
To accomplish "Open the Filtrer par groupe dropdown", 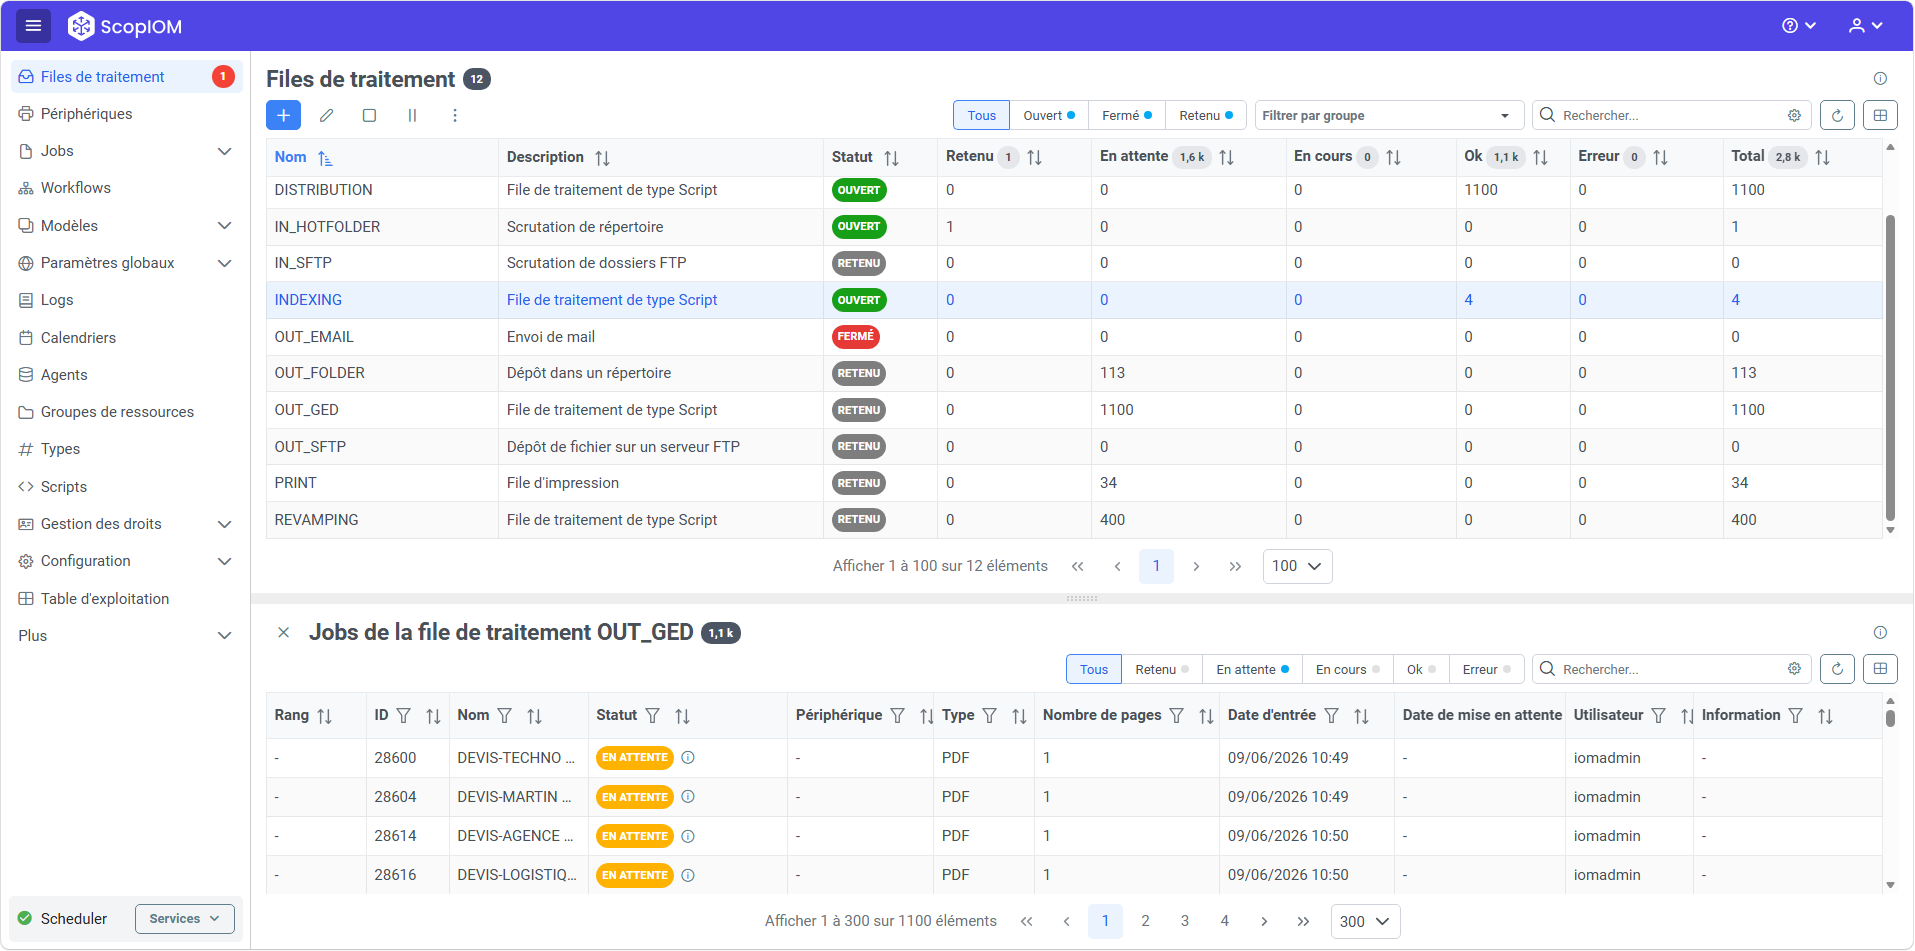I will click(x=1389, y=115).
